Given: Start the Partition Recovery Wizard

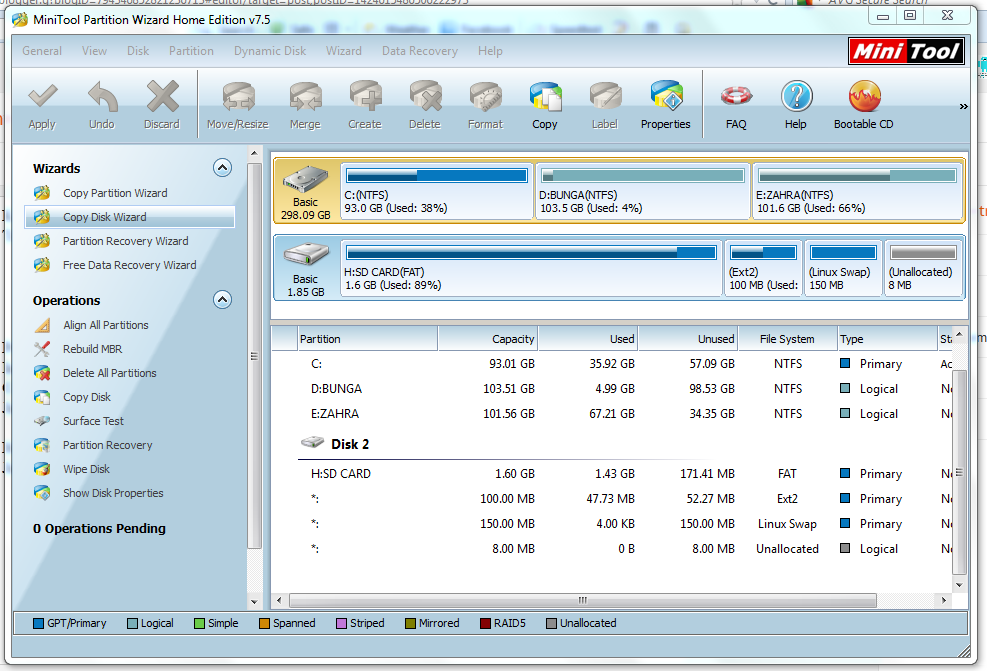Looking at the screenshot, I should click(125, 241).
